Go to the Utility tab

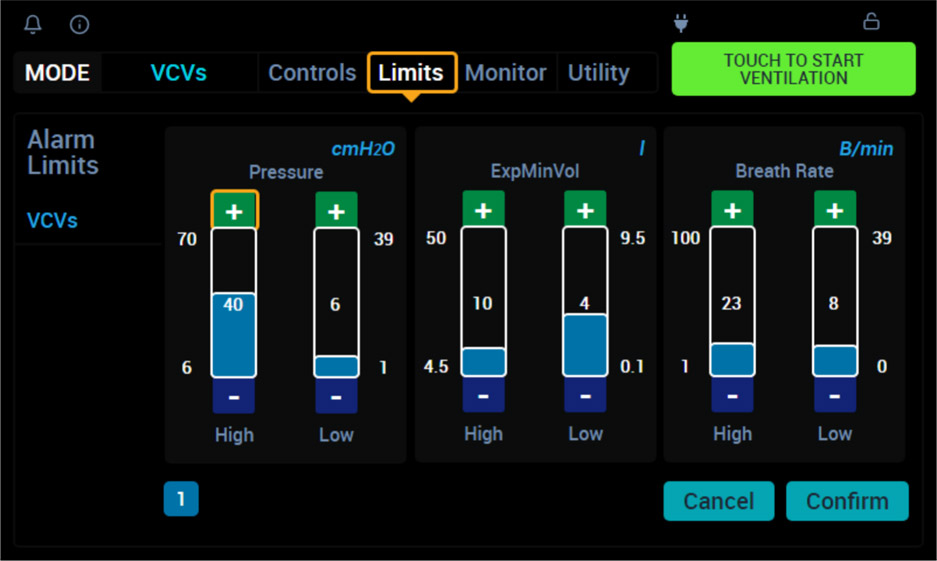(x=598, y=73)
